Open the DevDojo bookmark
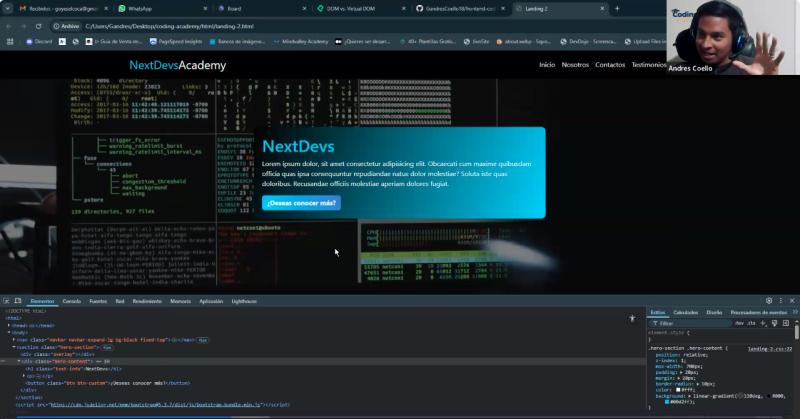The height and width of the screenshot is (419, 800). pyautogui.click(x=588, y=42)
